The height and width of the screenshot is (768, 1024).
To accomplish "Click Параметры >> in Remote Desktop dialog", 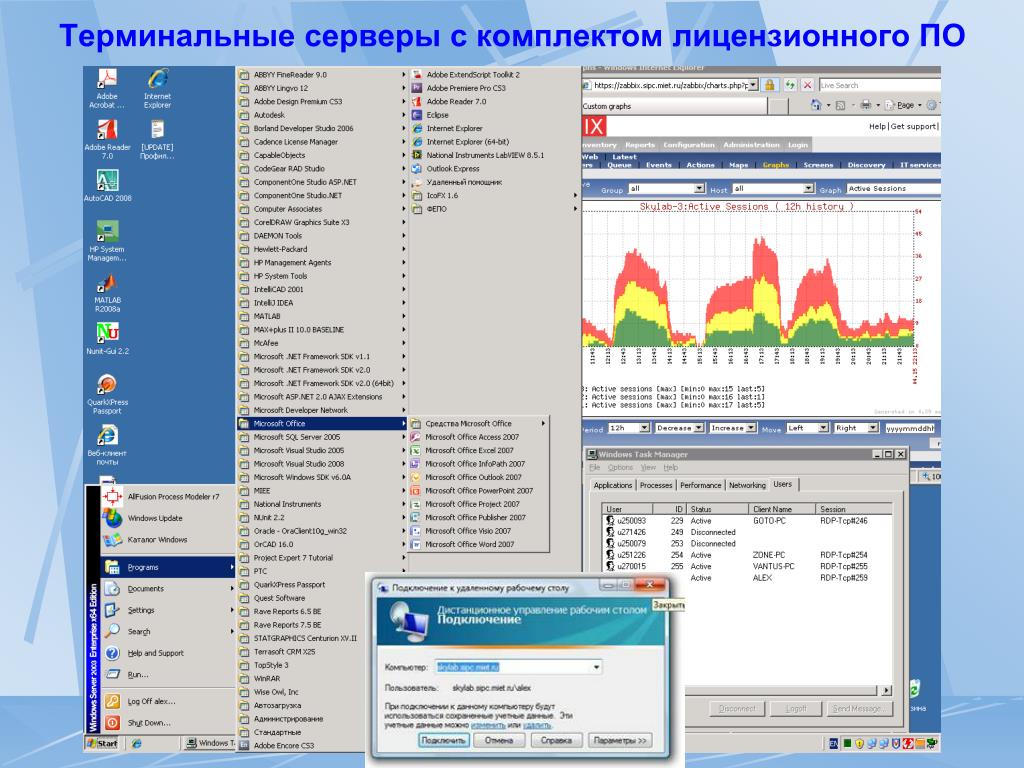I will point(620,740).
